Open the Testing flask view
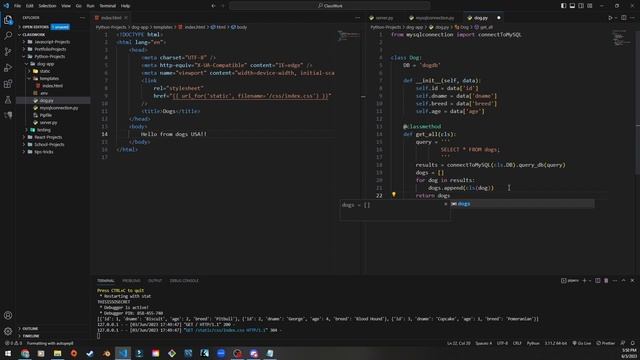640x360 pixels. (x=8, y=100)
